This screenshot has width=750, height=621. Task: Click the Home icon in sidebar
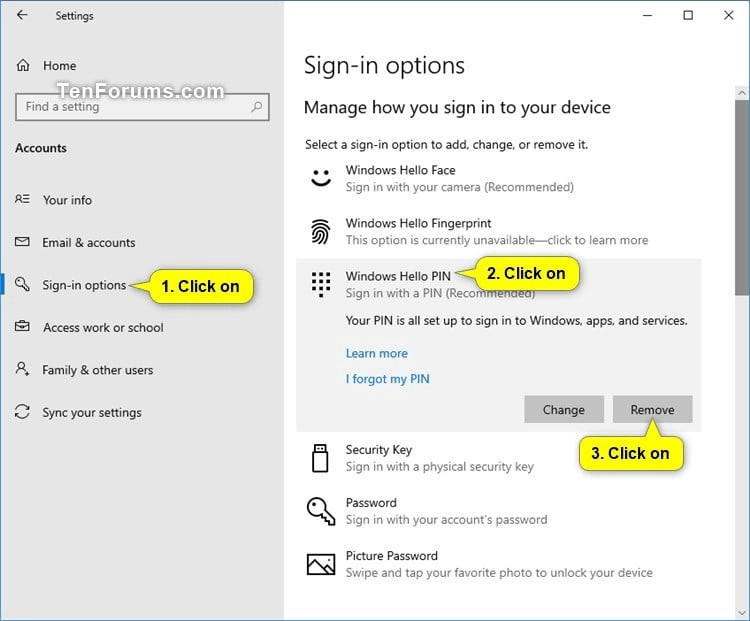click(x=24, y=66)
